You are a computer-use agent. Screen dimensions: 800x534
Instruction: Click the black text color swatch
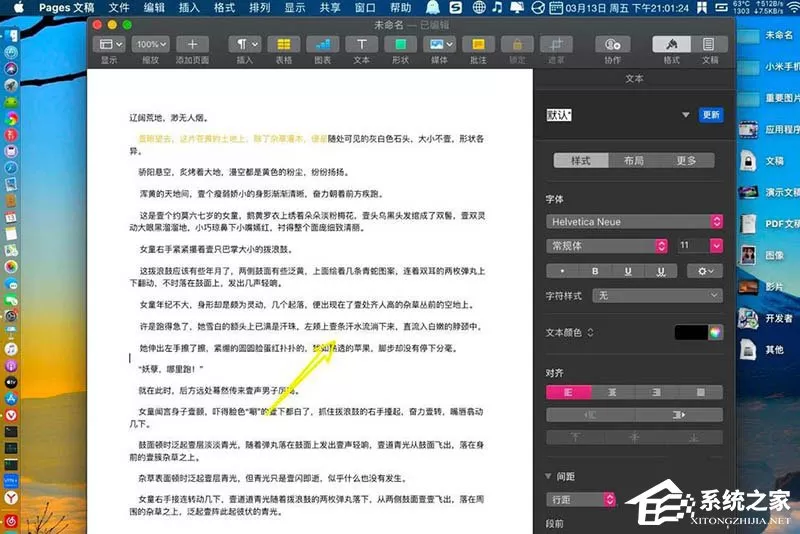coord(691,333)
